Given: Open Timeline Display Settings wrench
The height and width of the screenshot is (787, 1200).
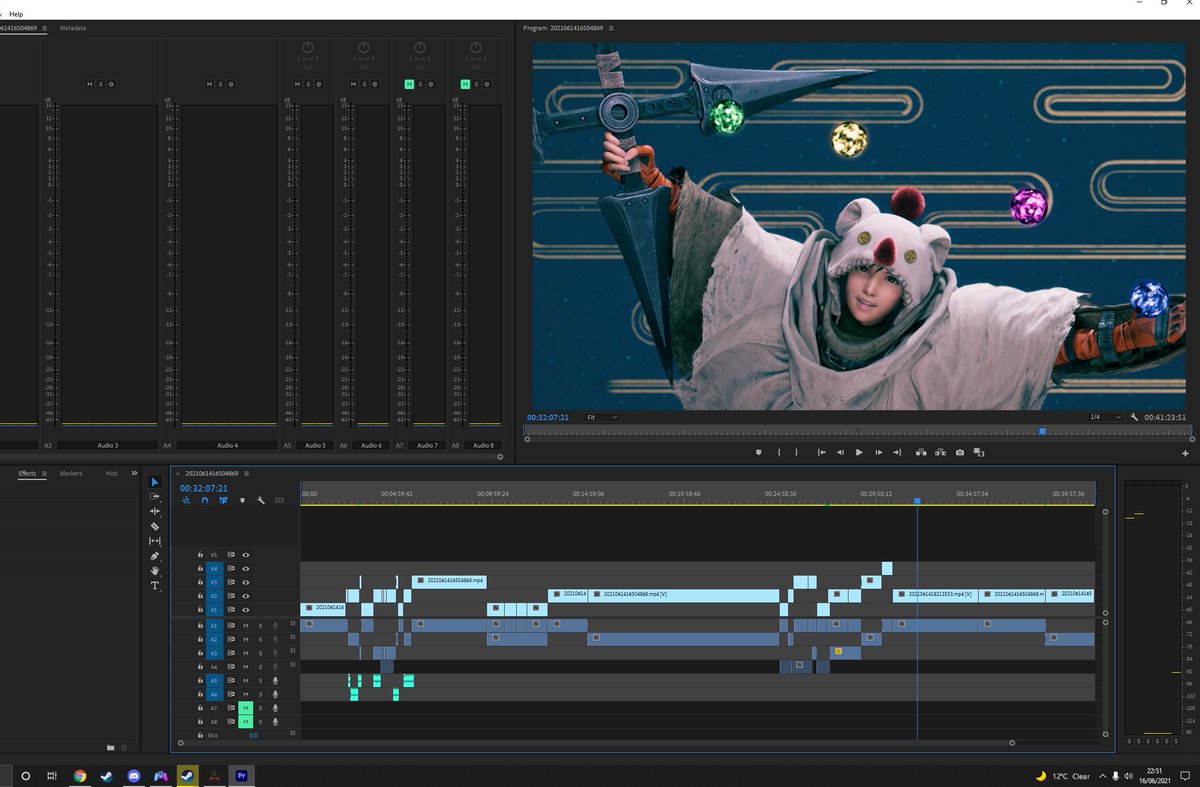Looking at the screenshot, I should tap(261, 500).
